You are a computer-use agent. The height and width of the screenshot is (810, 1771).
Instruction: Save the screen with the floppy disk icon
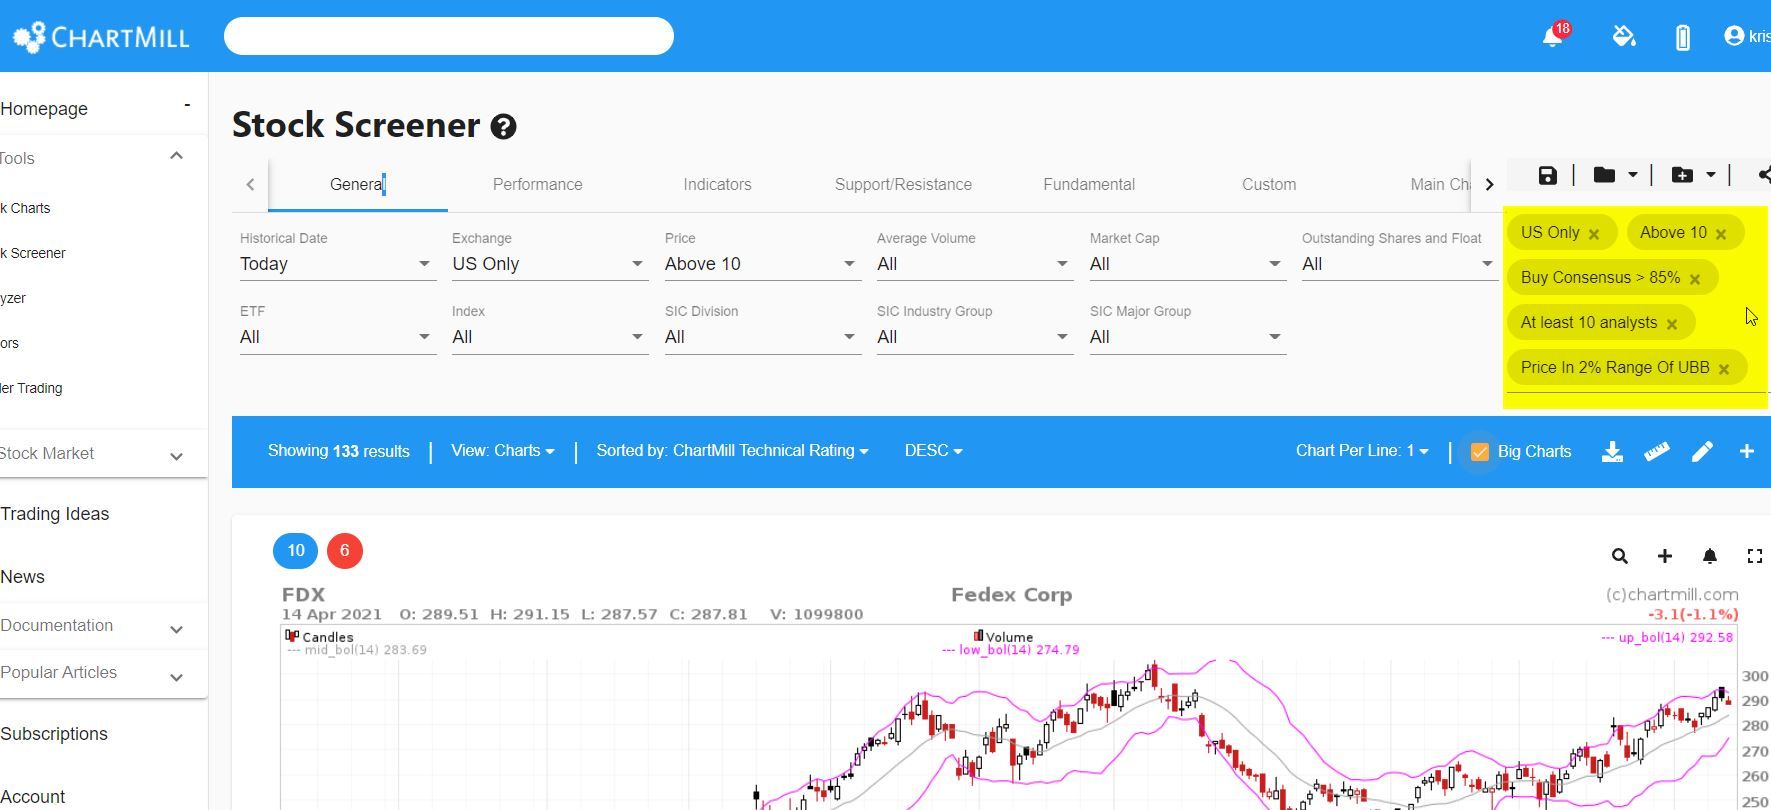(x=1547, y=175)
